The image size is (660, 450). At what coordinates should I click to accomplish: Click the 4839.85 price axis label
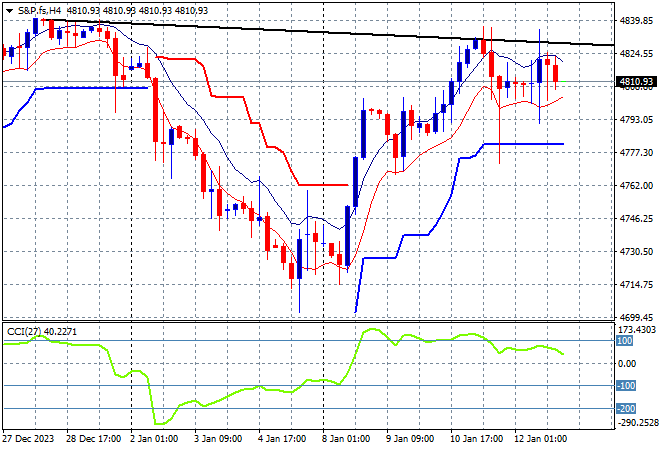point(635,20)
